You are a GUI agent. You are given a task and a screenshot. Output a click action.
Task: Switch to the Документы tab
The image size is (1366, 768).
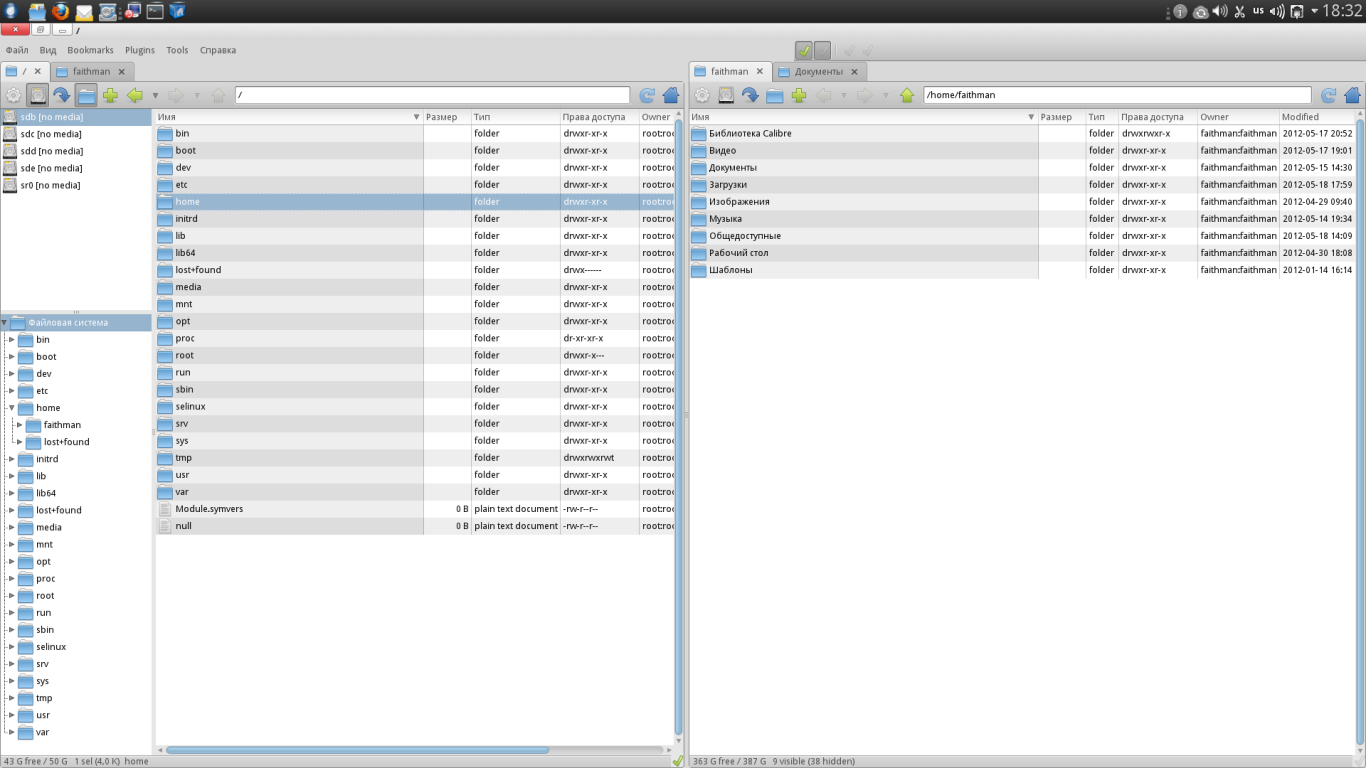pyautogui.click(x=819, y=72)
